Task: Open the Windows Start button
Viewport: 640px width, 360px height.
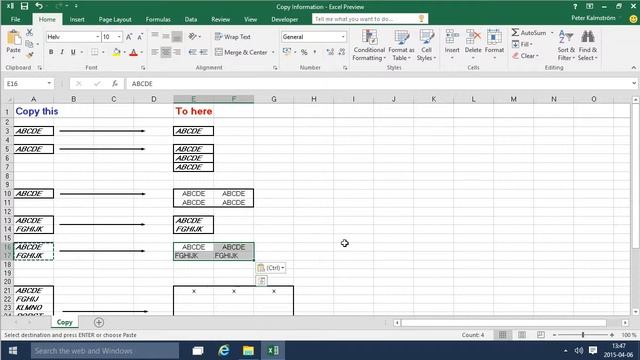Action: point(13,351)
